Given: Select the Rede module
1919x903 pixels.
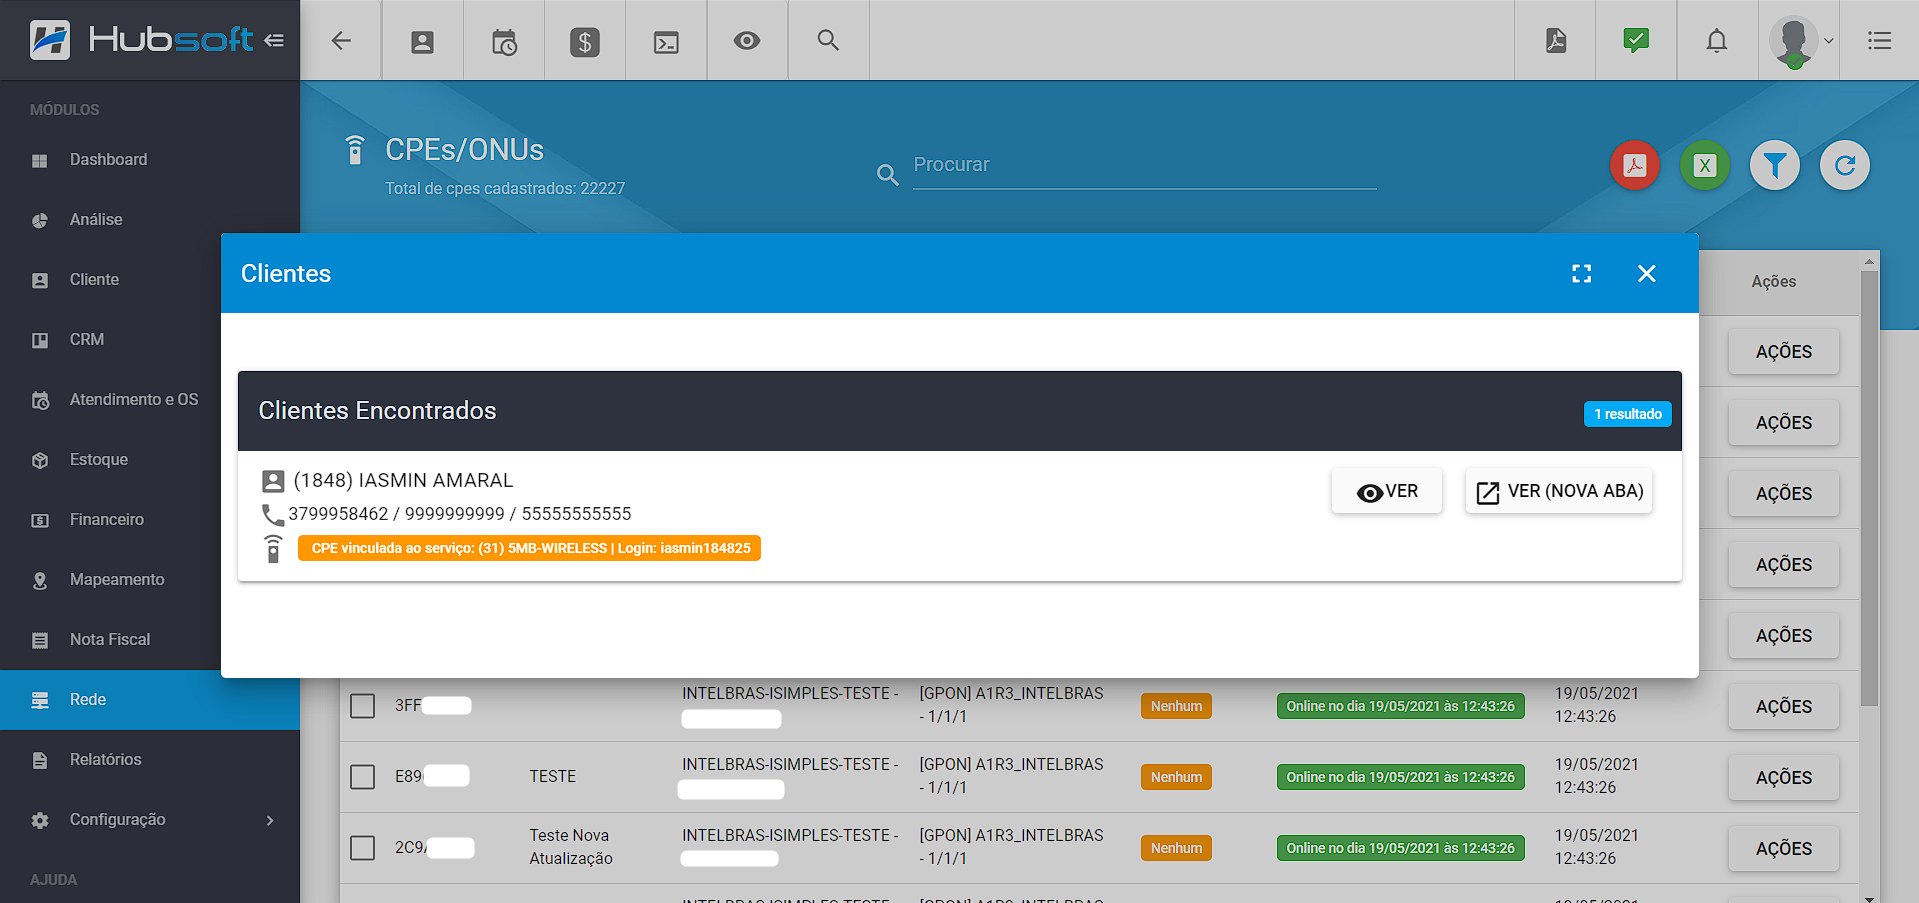Looking at the screenshot, I should 150,700.
